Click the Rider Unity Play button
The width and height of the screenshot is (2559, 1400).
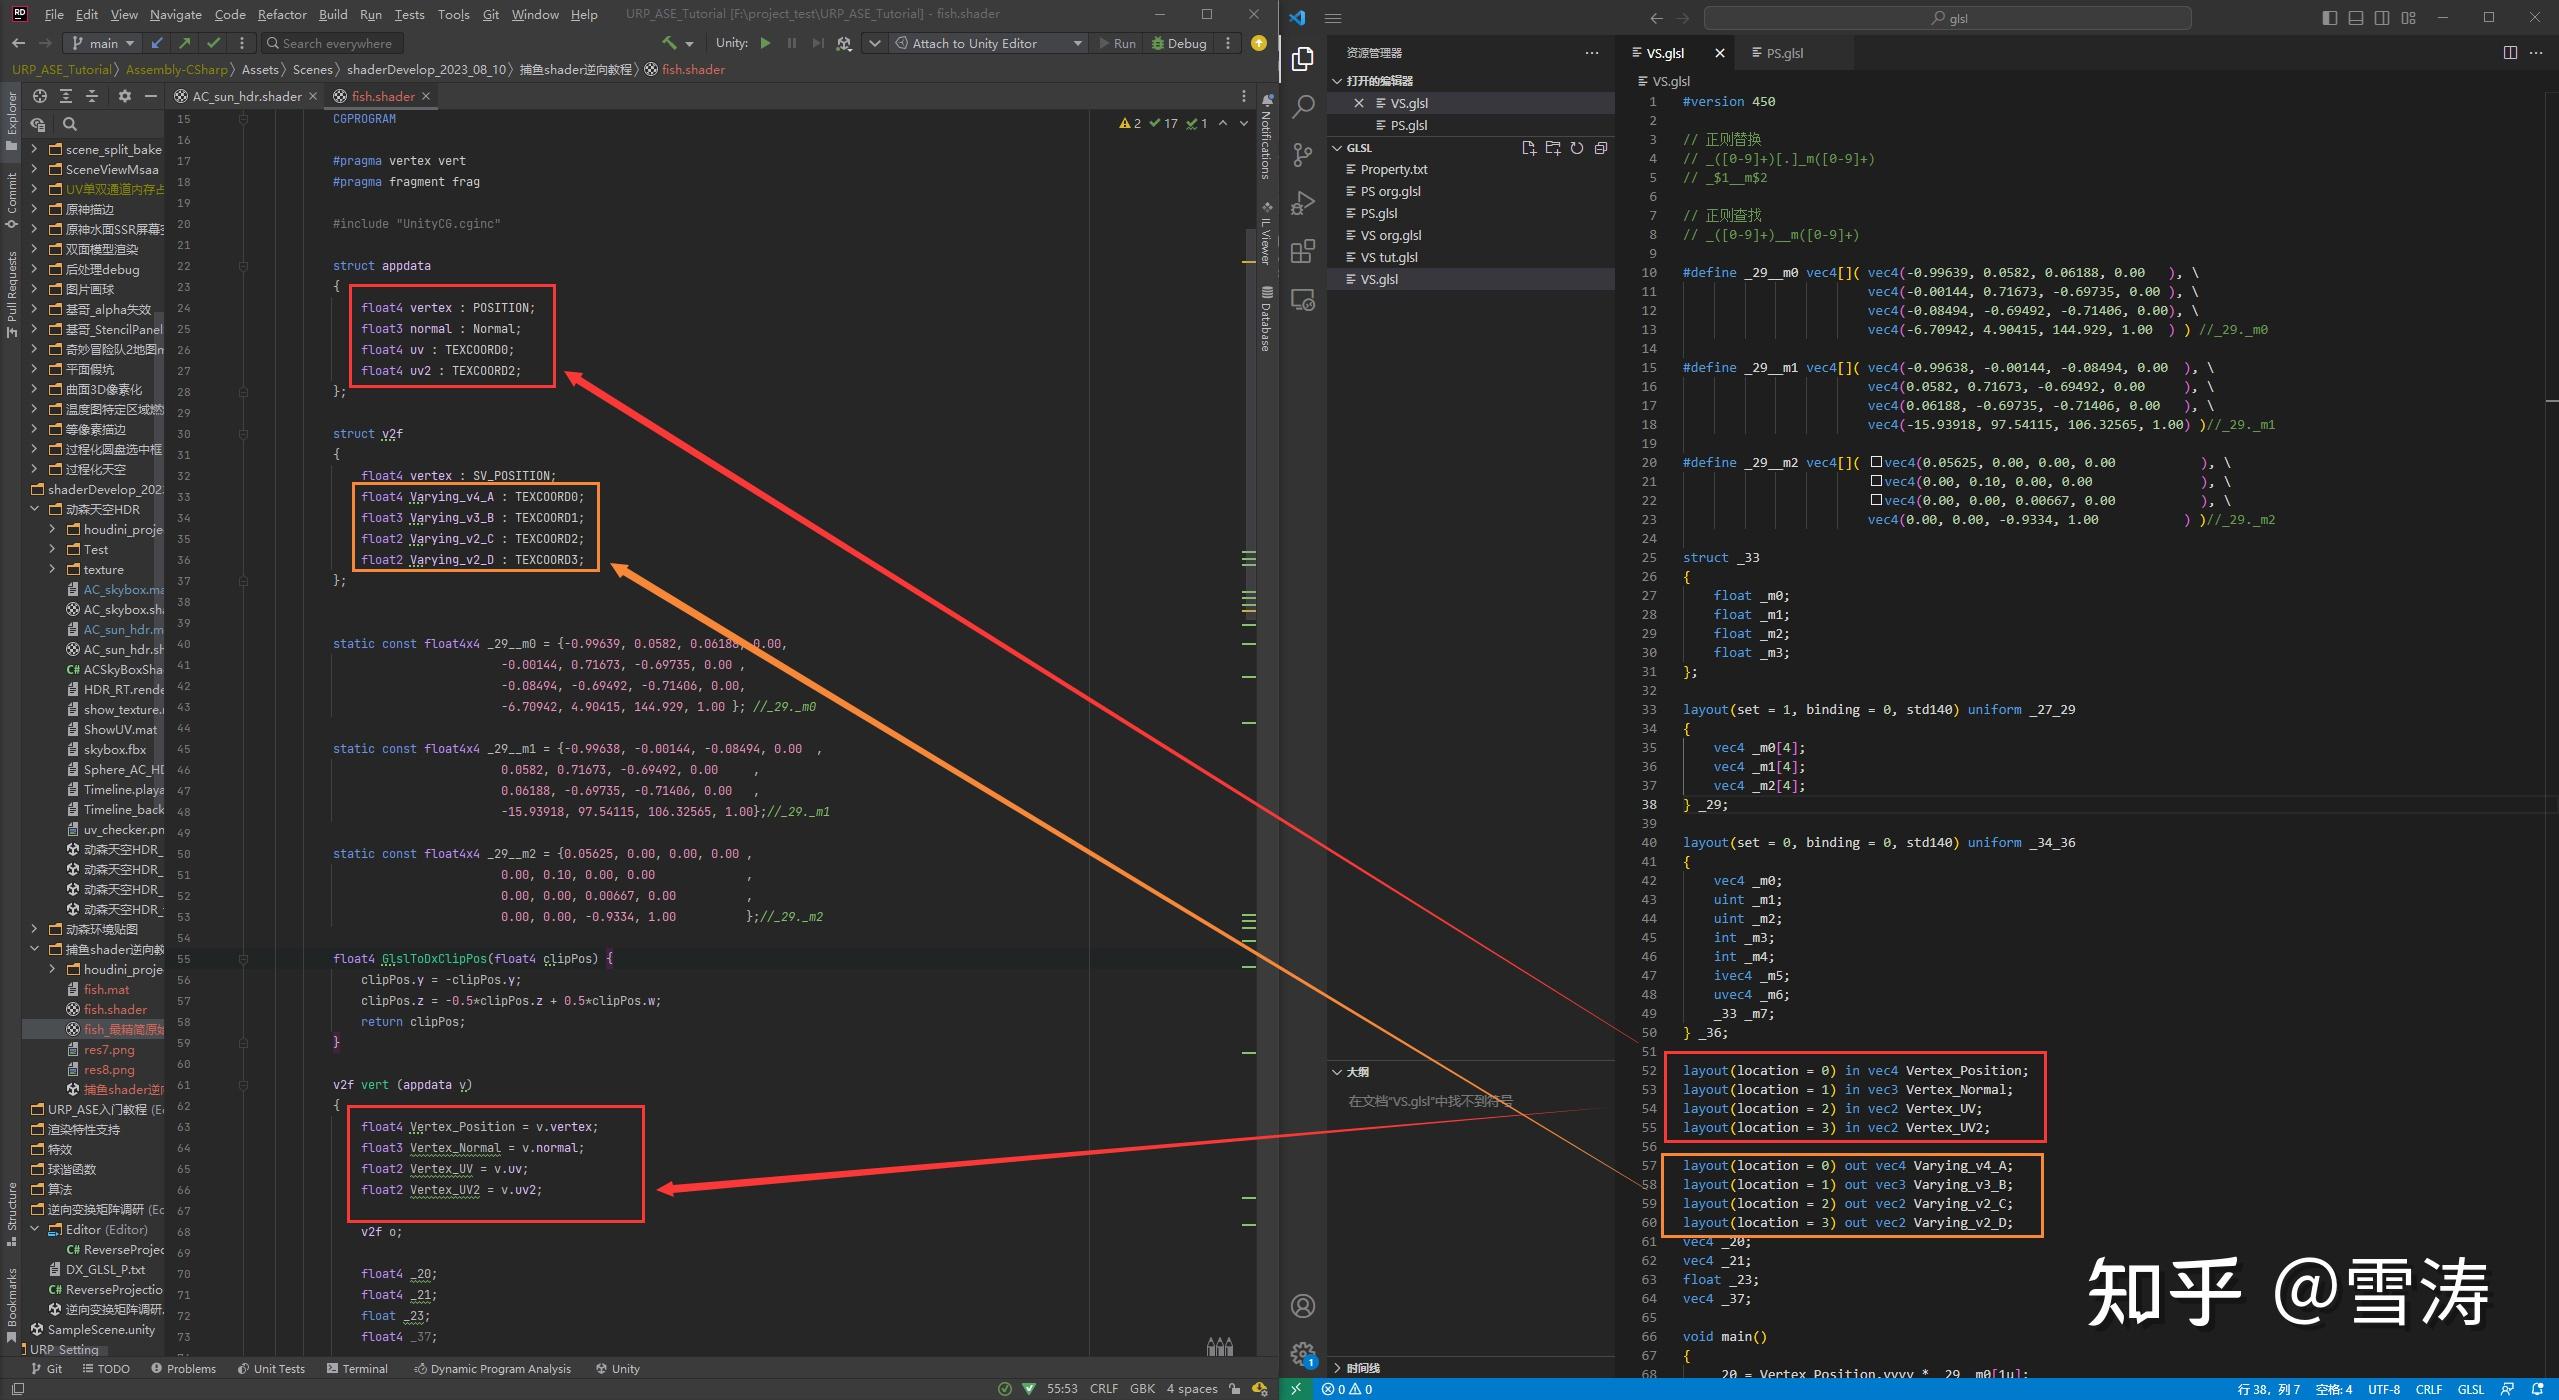(x=765, y=43)
